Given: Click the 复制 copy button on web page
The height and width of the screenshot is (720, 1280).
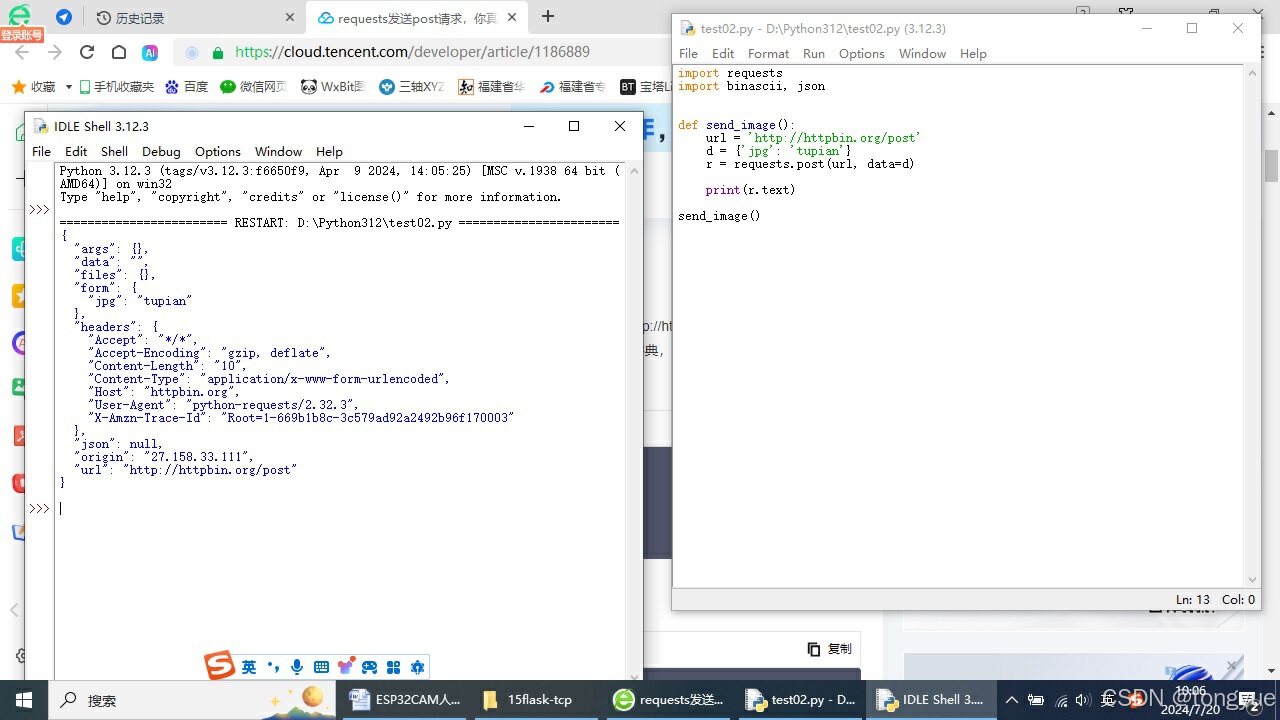Looking at the screenshot, I should [830, 649].
